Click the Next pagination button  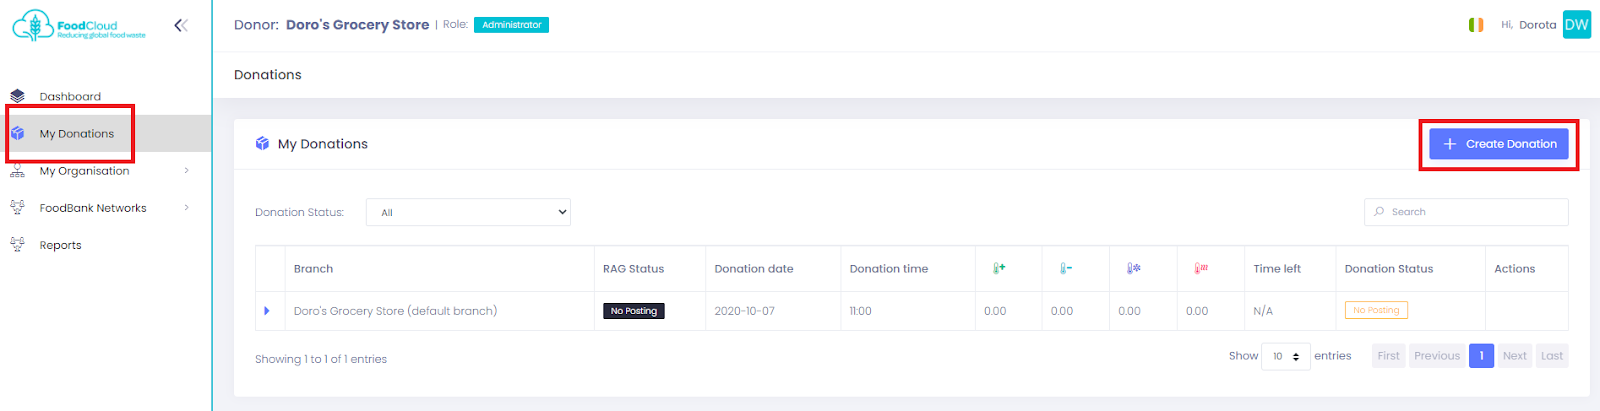[x=1515, y=356]
